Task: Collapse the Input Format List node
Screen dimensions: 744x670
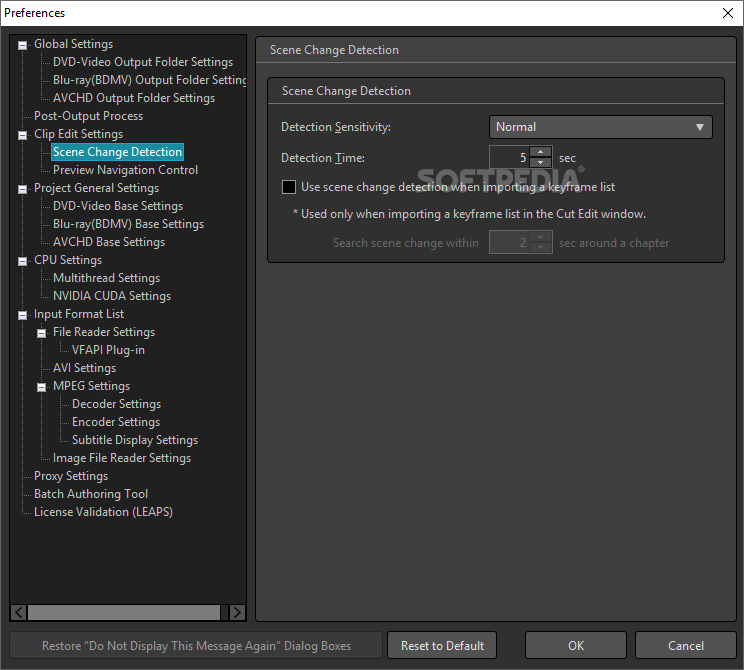Action: pos(22,316)
